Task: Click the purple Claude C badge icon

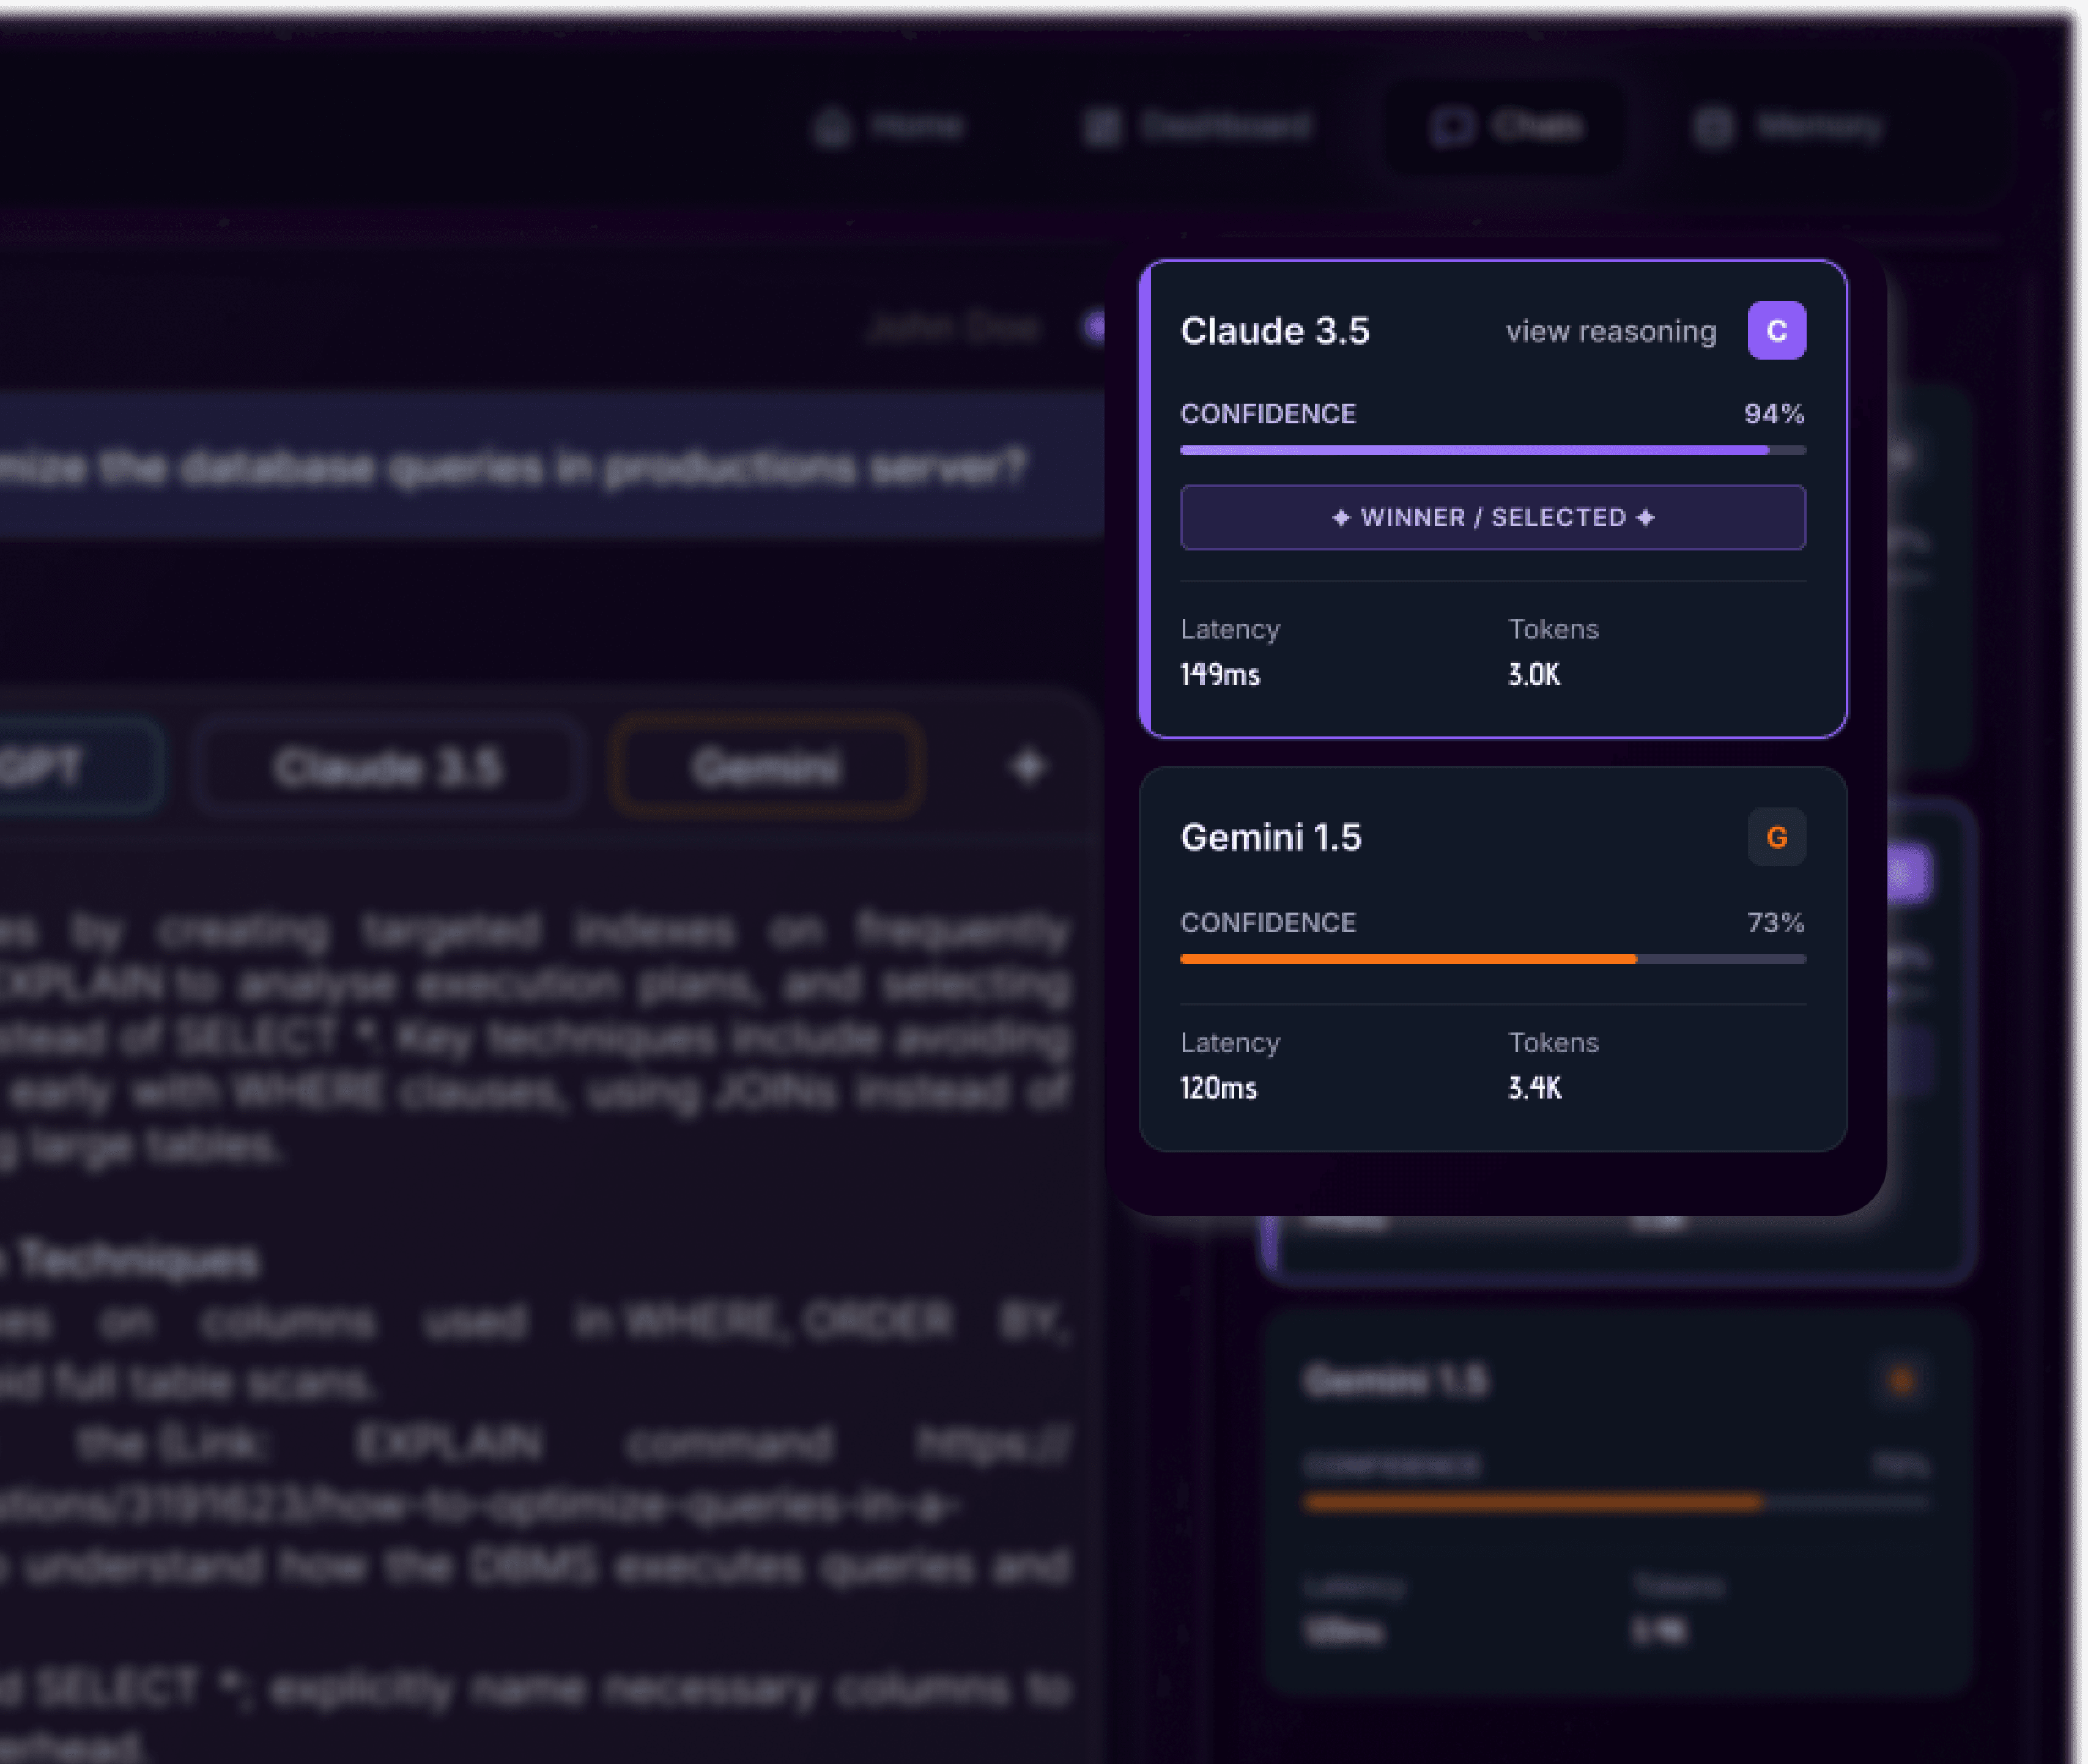Action: [x=1776, y=330]
